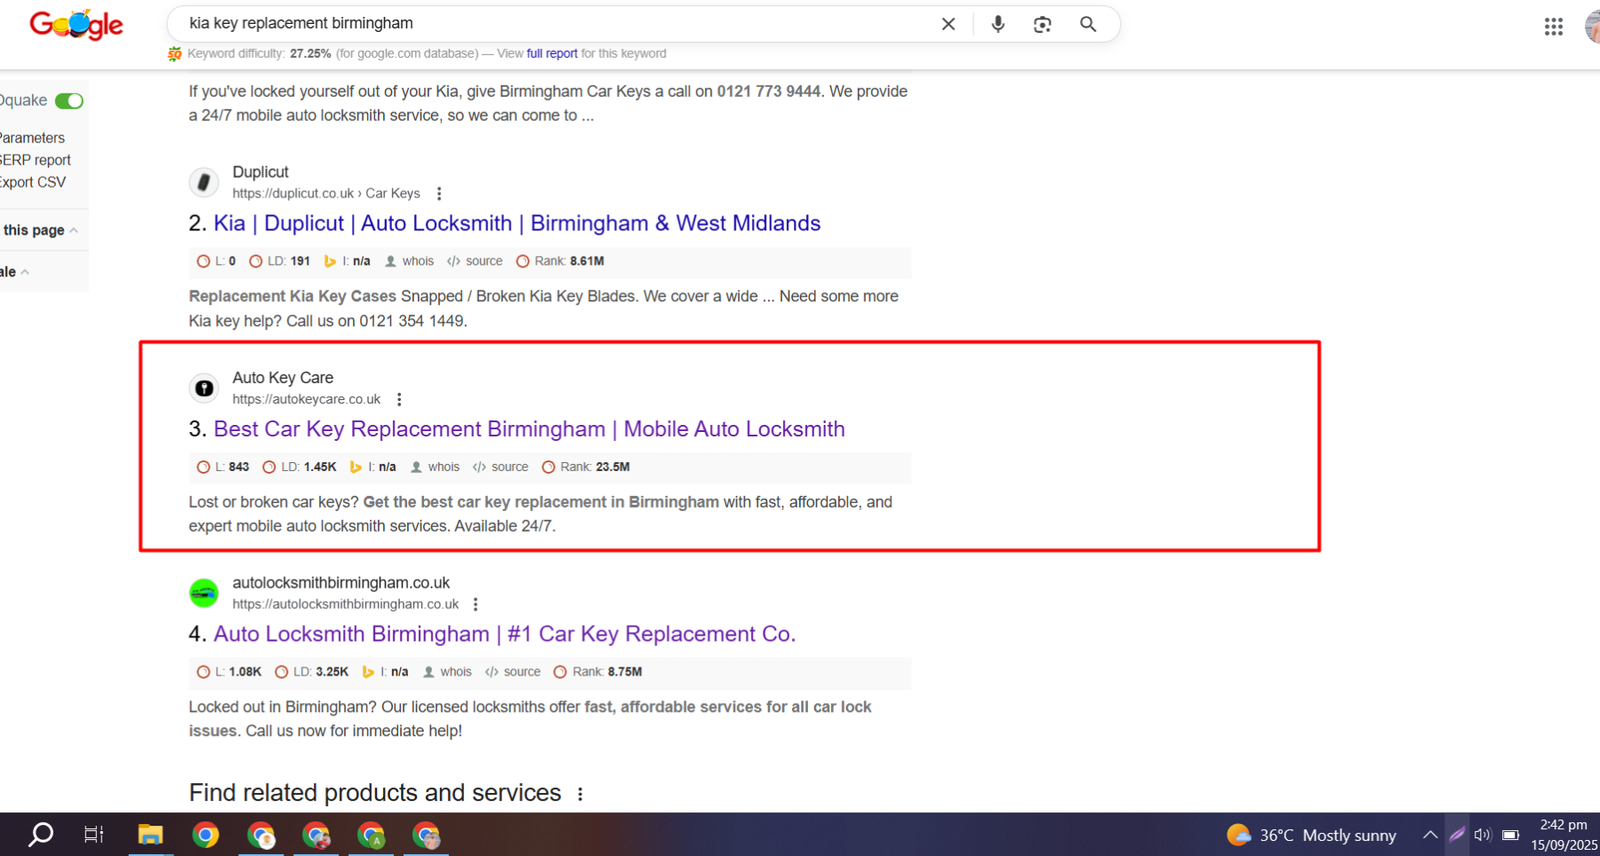Image resolution: width=1600 pixels, height=856 pixels.
Task: Open Google Lens image search
Action: coord(1042,24)
